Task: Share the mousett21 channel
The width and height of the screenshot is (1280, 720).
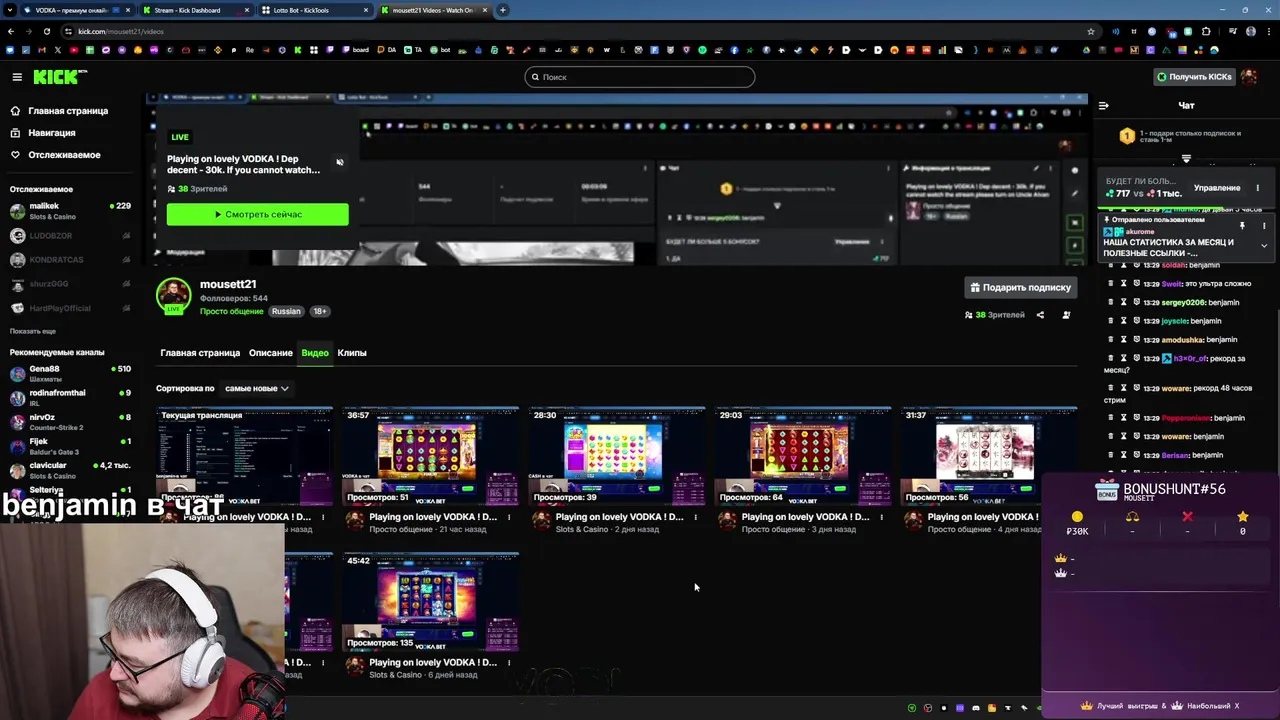Action: coord(1040,315)
